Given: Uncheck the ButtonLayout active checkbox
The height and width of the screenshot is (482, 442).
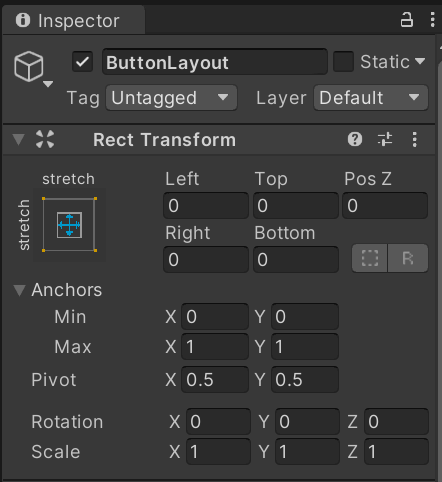Looking at the screenshot, I should (x=82, y=62).
